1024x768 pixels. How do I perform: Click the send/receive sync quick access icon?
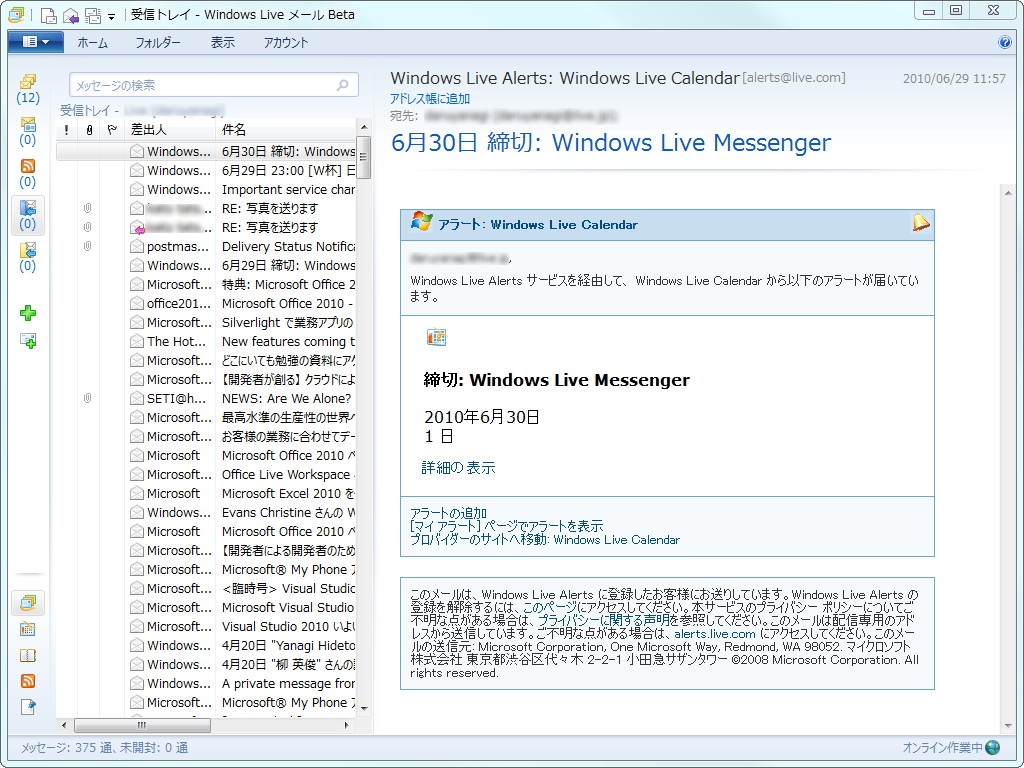coord(93,15)
